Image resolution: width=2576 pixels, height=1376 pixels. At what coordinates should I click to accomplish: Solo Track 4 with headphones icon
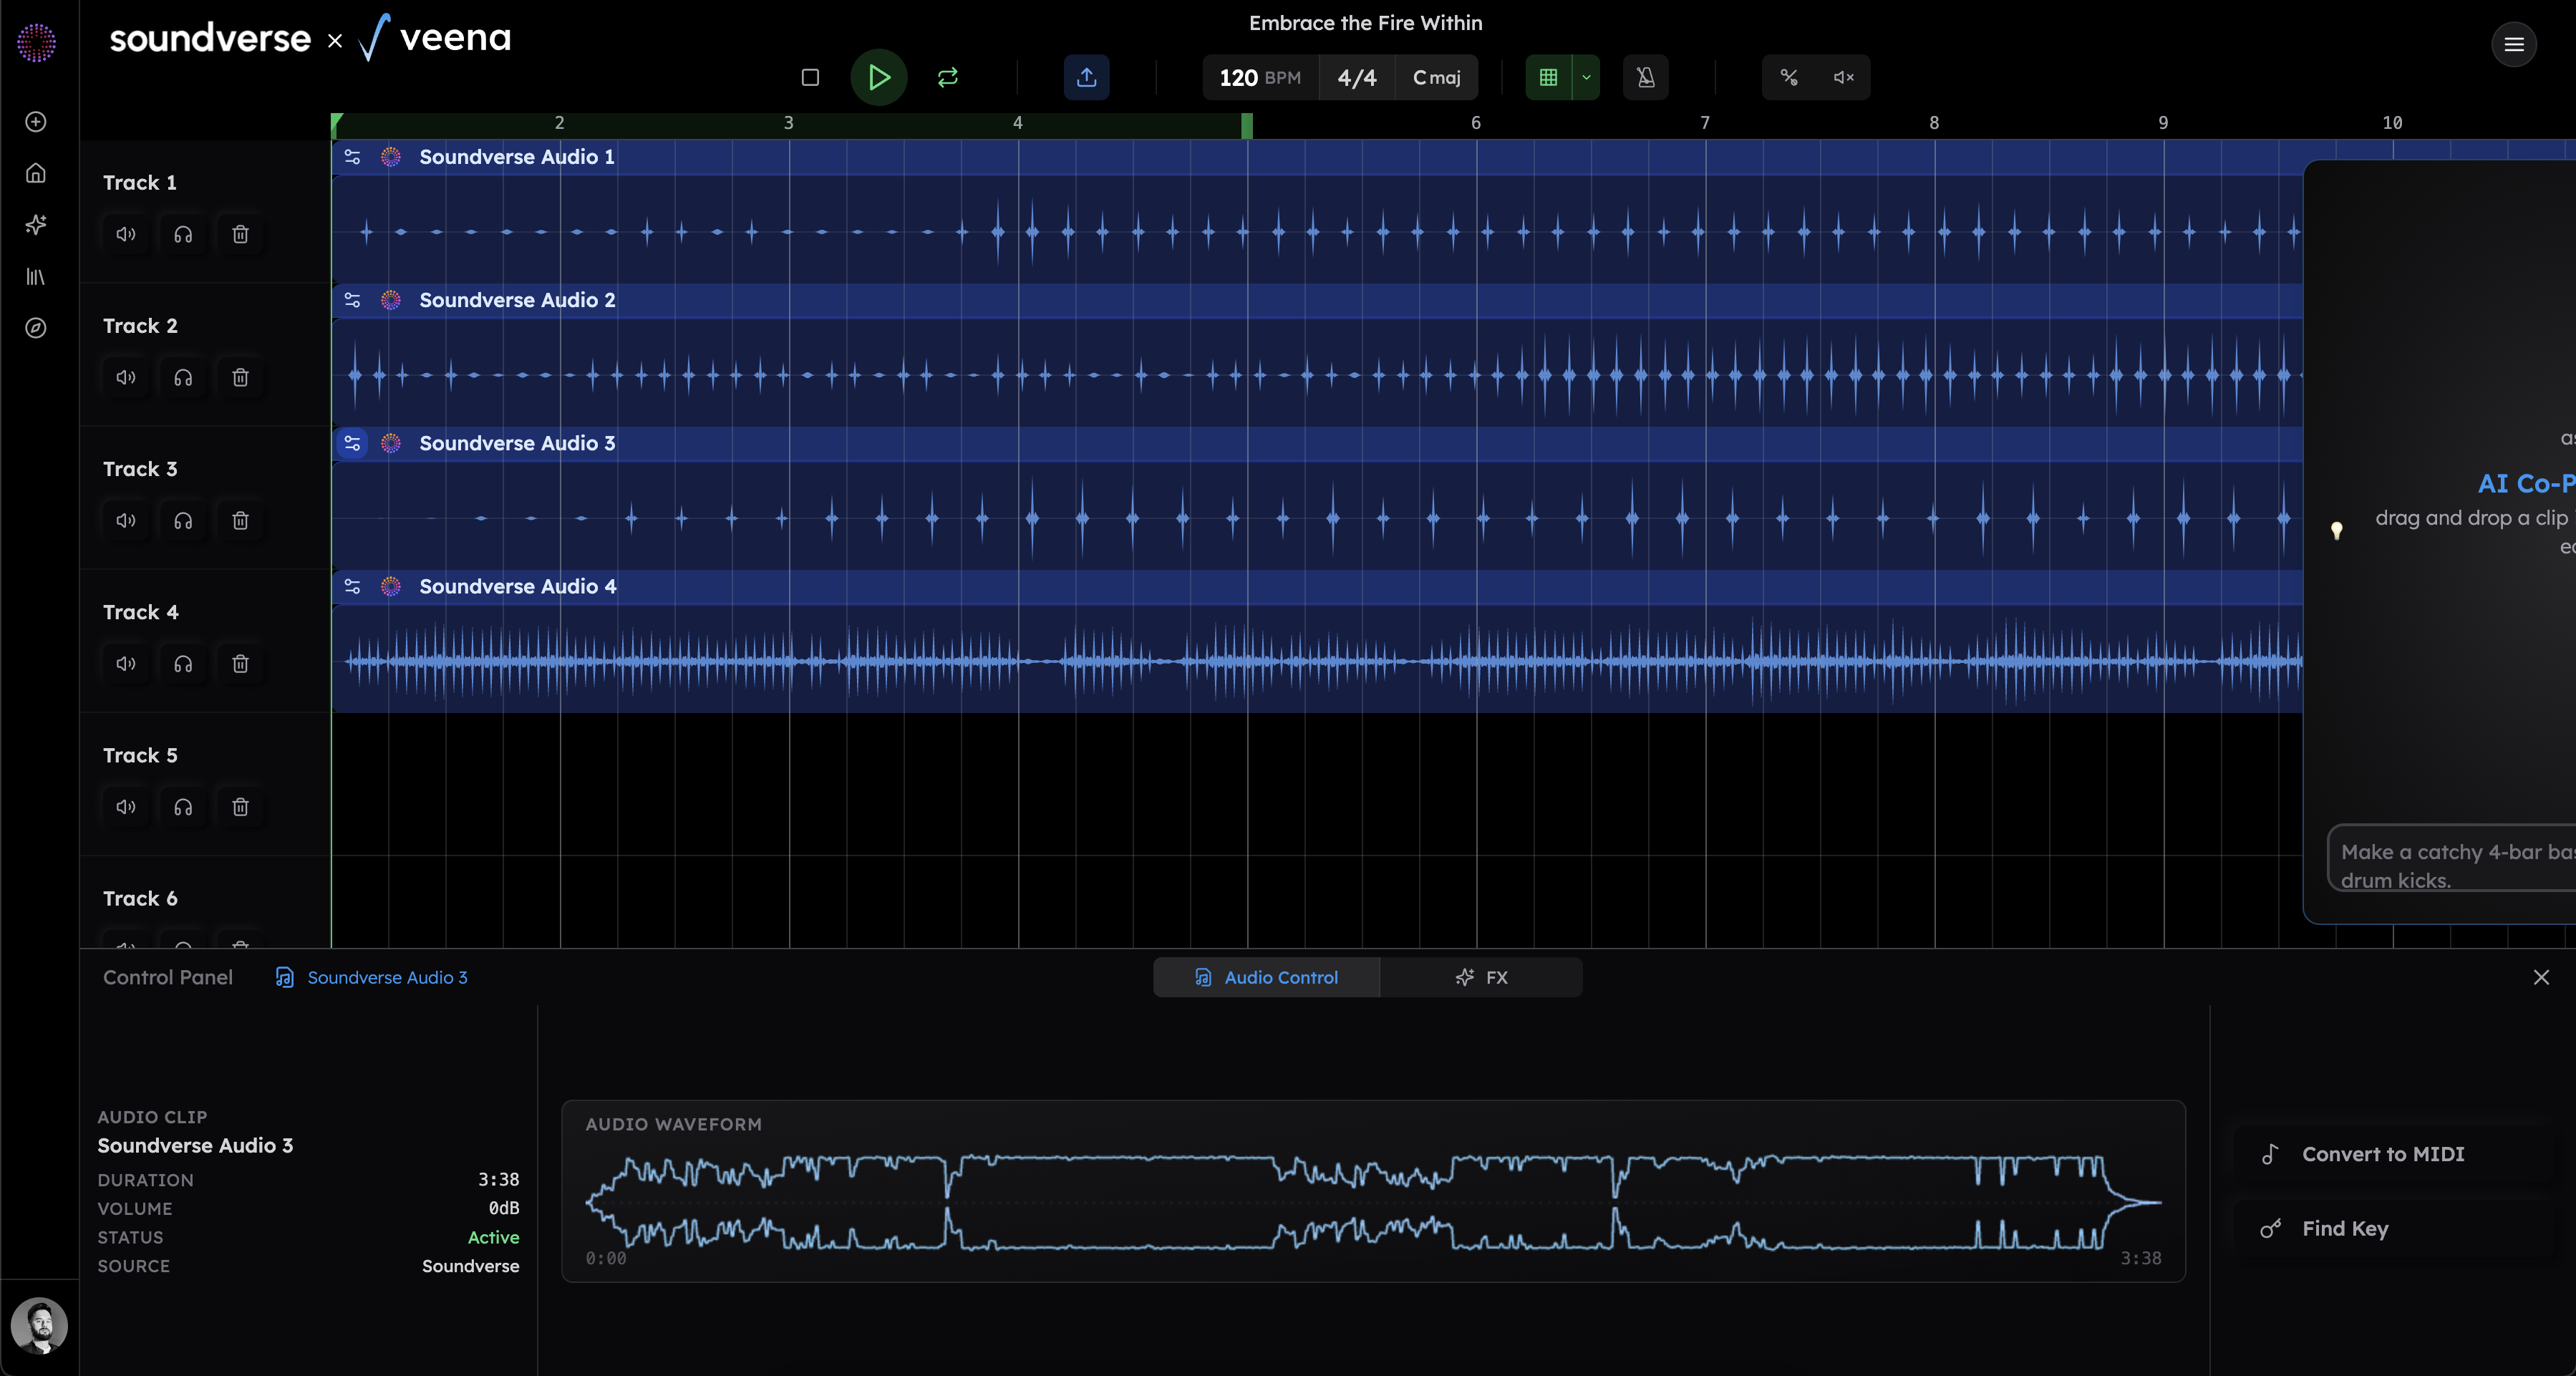click(183, 663)
